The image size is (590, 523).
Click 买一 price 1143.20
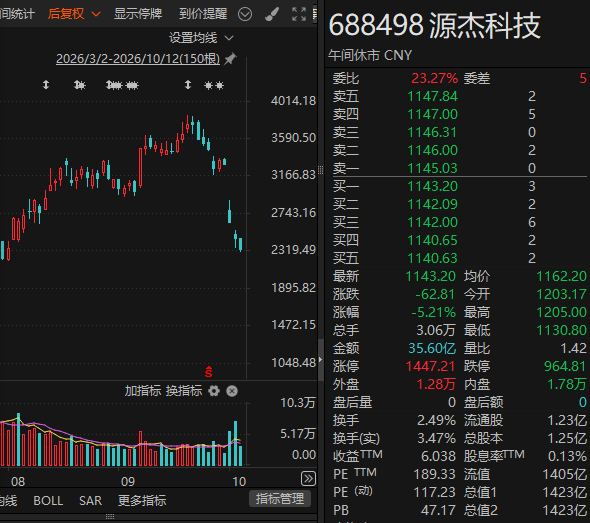[x=433, y=186]
